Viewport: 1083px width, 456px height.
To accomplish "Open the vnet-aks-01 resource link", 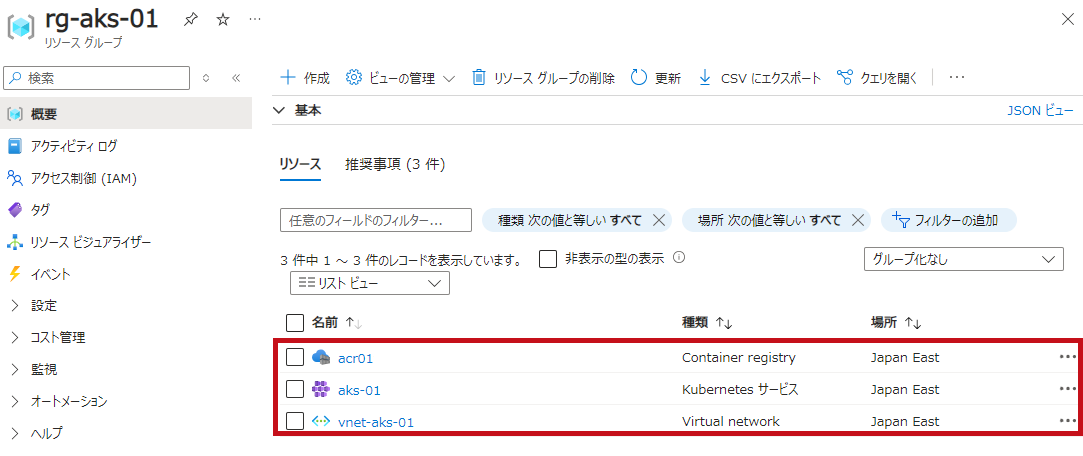I will click(x=376, y=422).
